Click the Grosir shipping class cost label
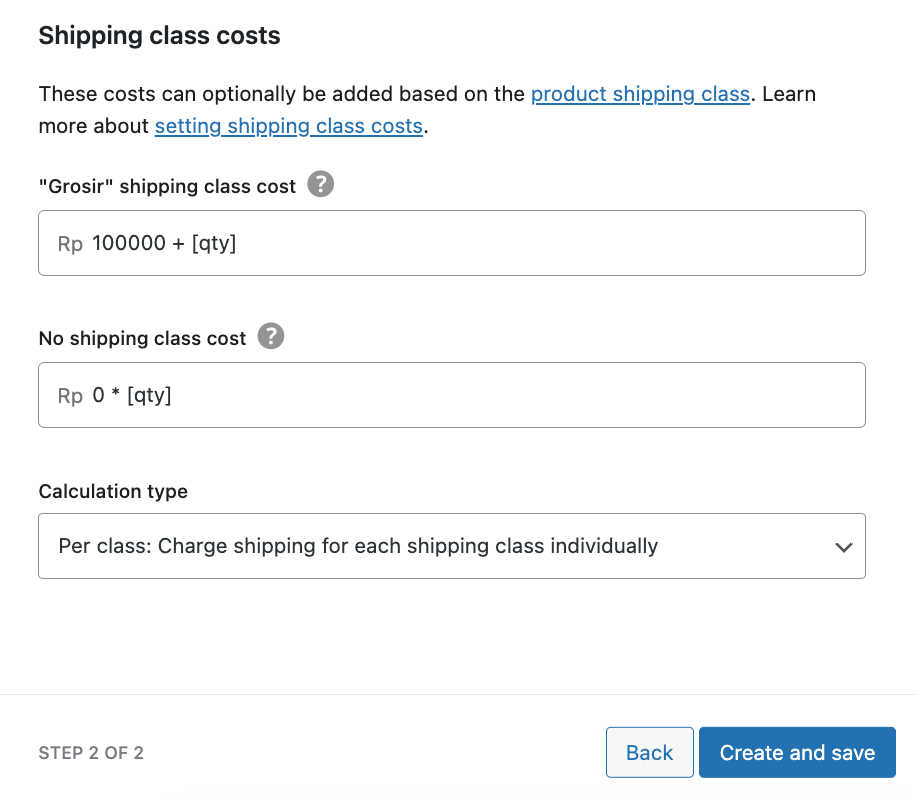Image resolution: width=916 pixels, height=802 pixels. point(166,186)
